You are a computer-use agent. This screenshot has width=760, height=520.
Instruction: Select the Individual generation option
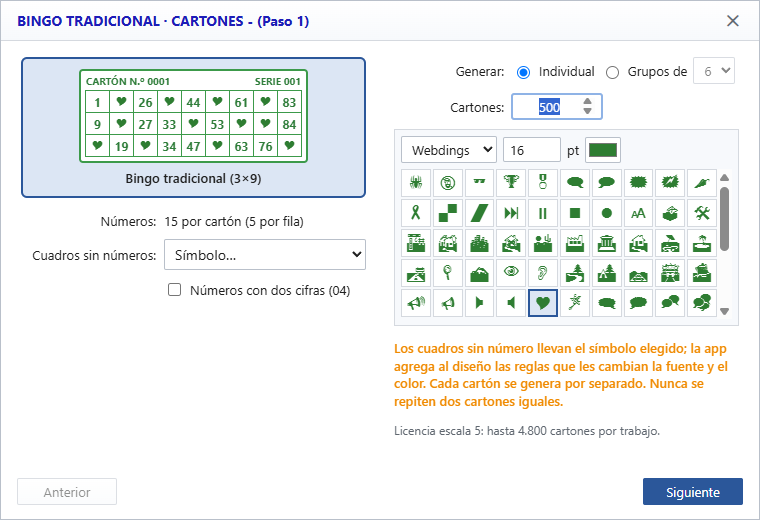[523, 72]
